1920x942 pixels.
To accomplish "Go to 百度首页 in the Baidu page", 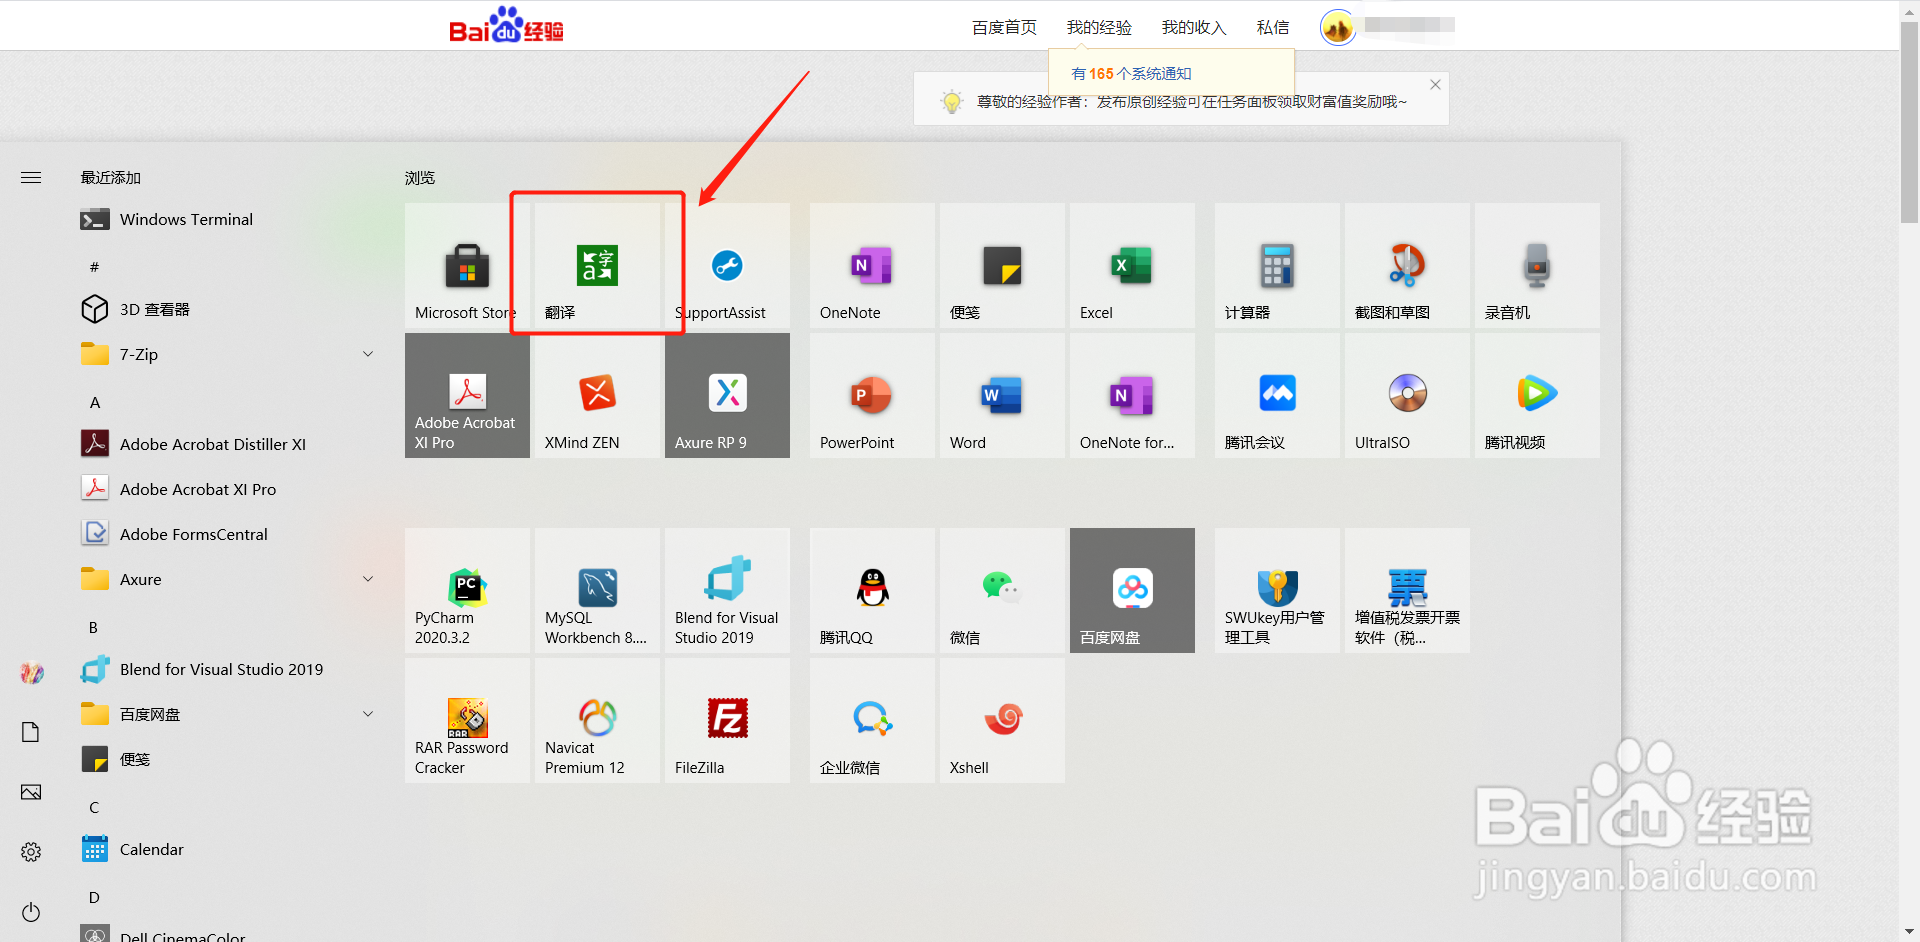I will (1004, 27).
